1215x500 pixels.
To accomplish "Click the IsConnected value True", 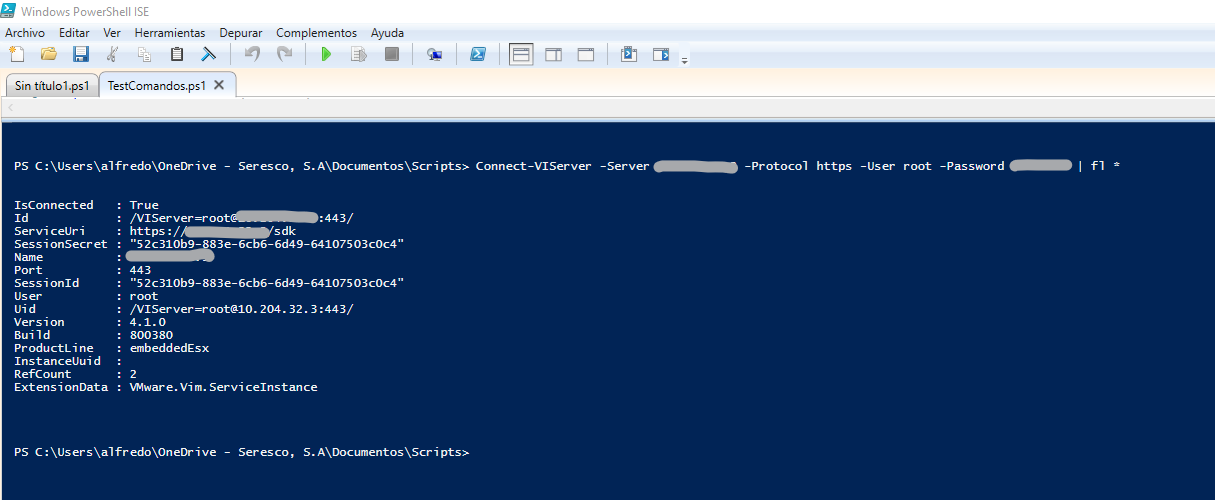I will (144, 205).
